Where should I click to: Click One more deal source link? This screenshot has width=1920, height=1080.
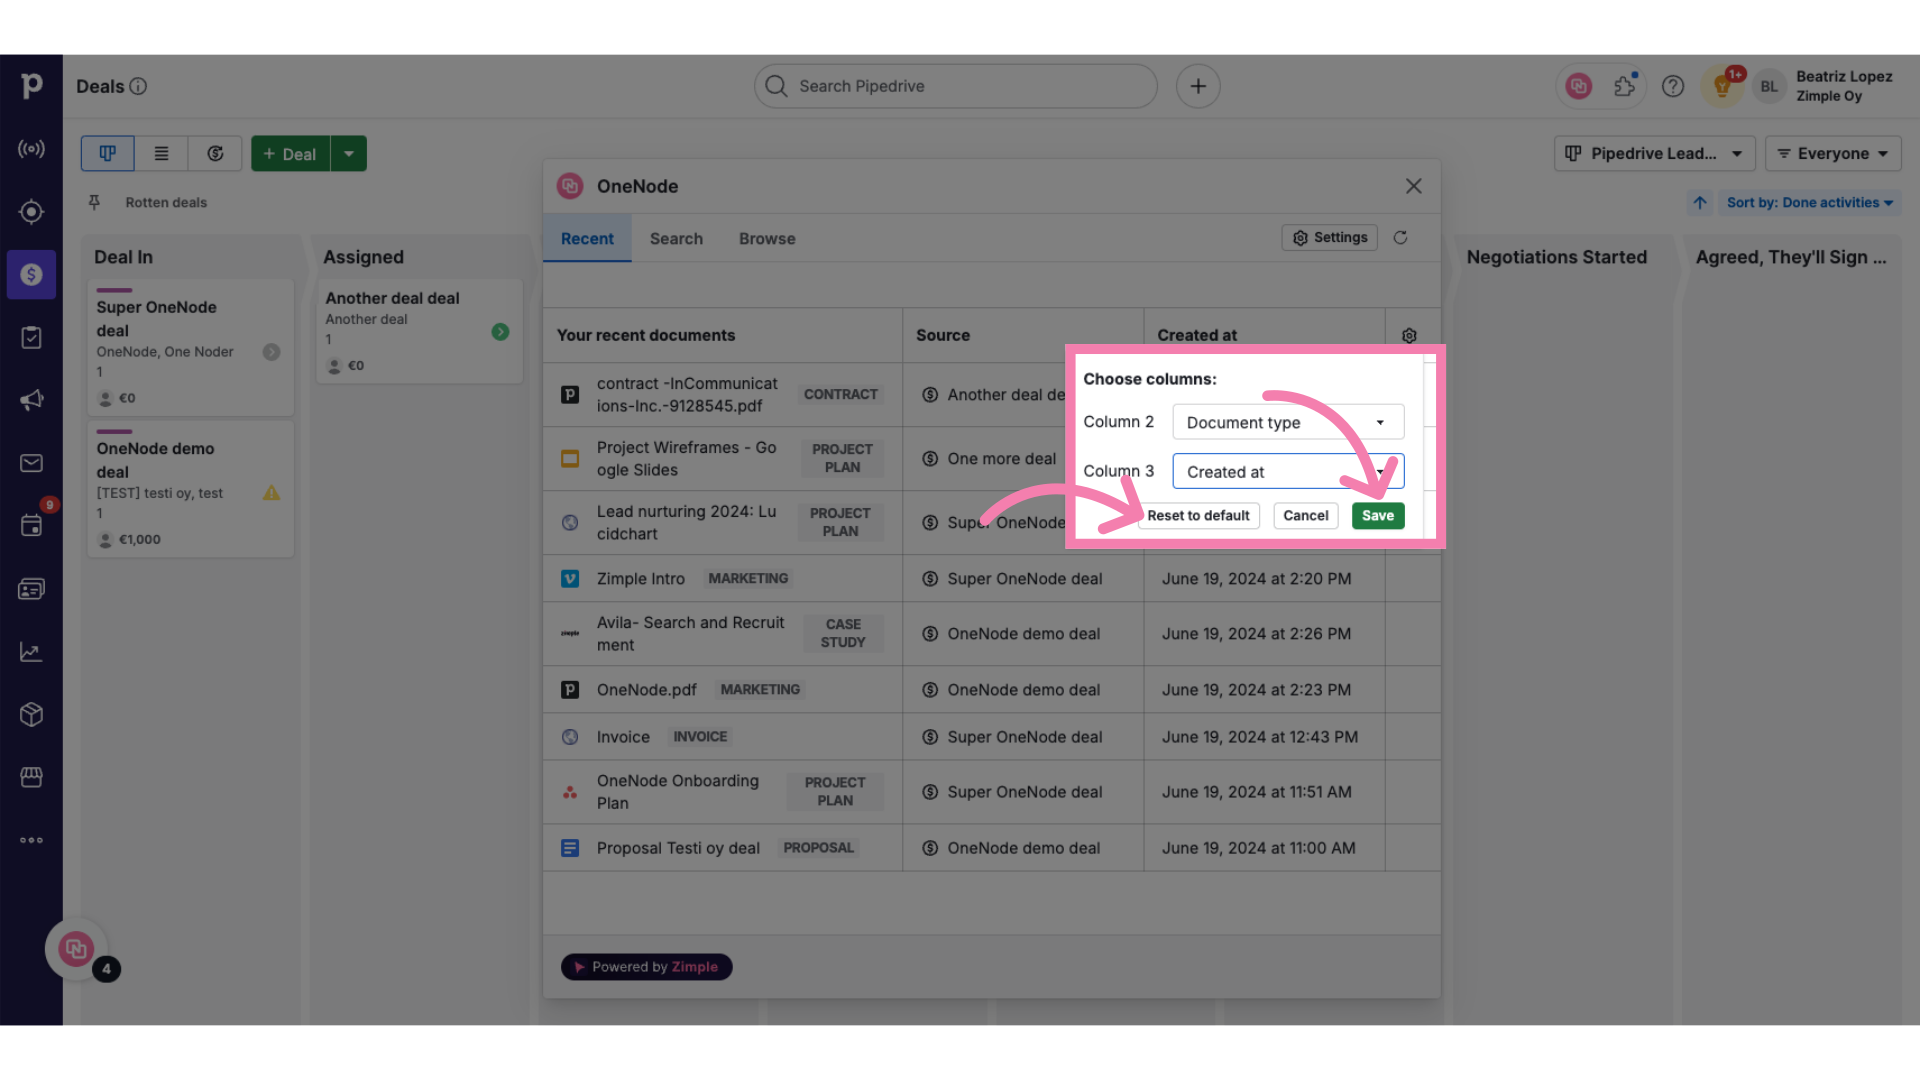(1001, 459)
